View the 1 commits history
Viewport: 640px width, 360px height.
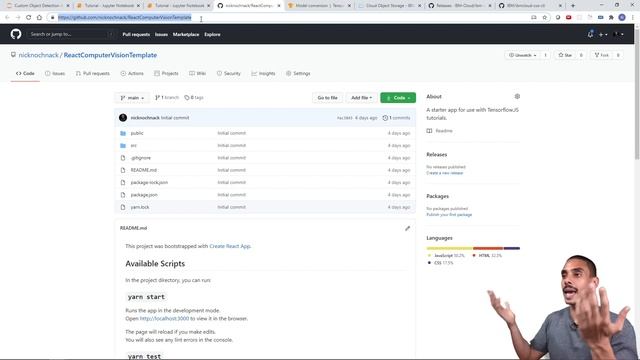pyautogui.click(x=396, y=118)
